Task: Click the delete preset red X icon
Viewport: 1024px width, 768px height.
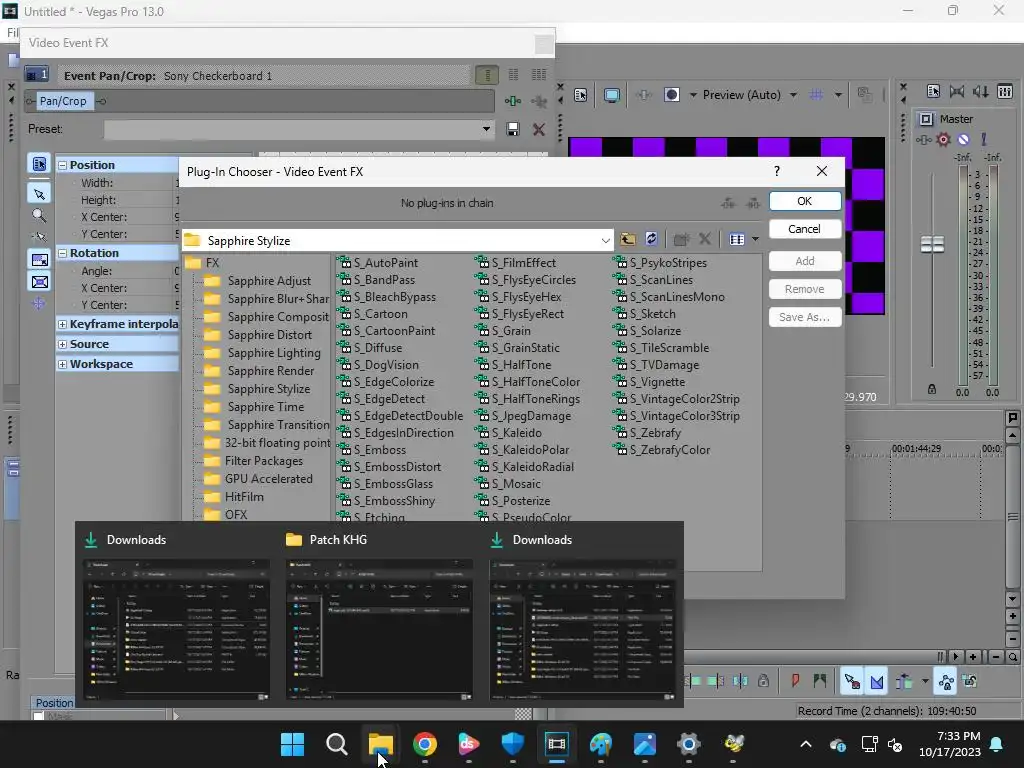Action: click(x=539, y=129)
